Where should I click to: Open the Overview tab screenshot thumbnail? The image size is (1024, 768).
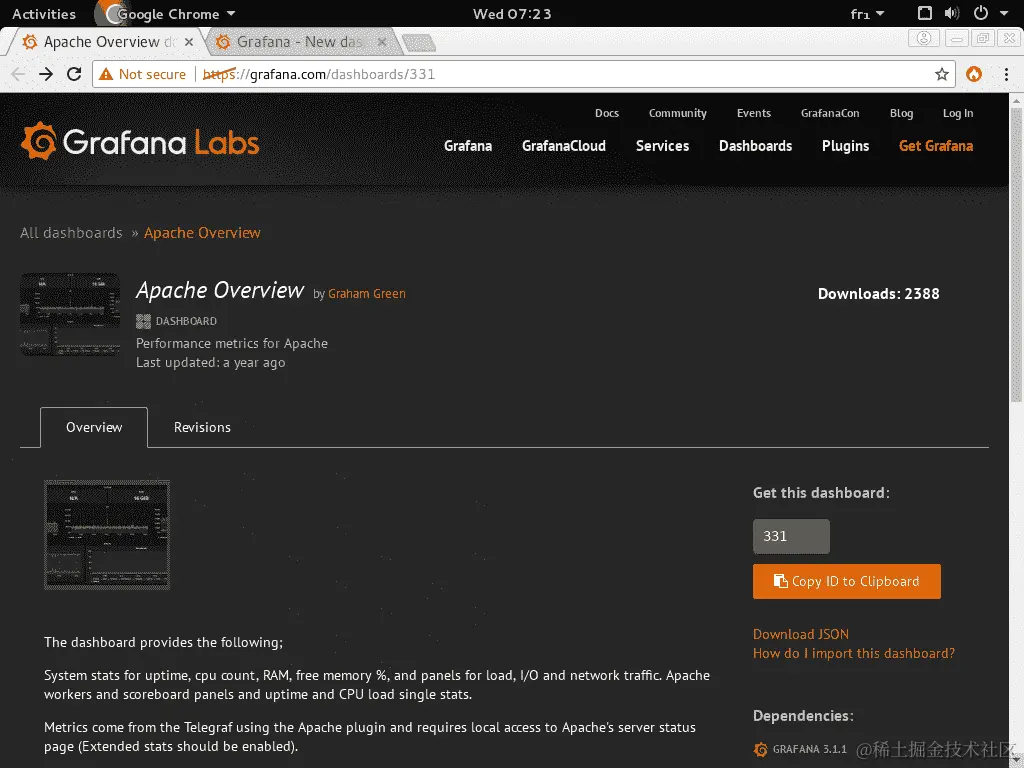(107, 535)
